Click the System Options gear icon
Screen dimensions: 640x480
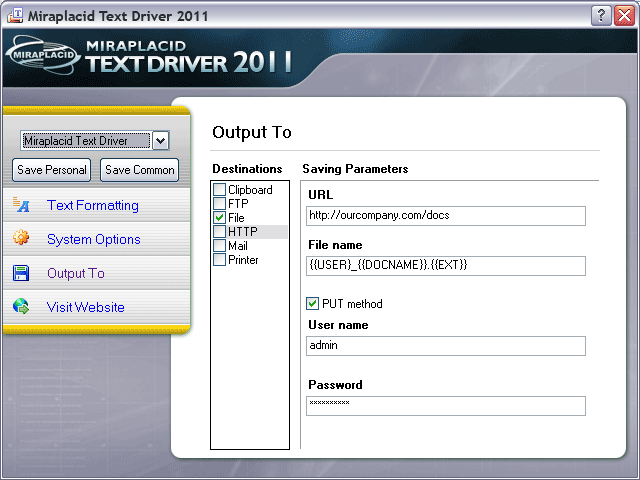point(21,238)
